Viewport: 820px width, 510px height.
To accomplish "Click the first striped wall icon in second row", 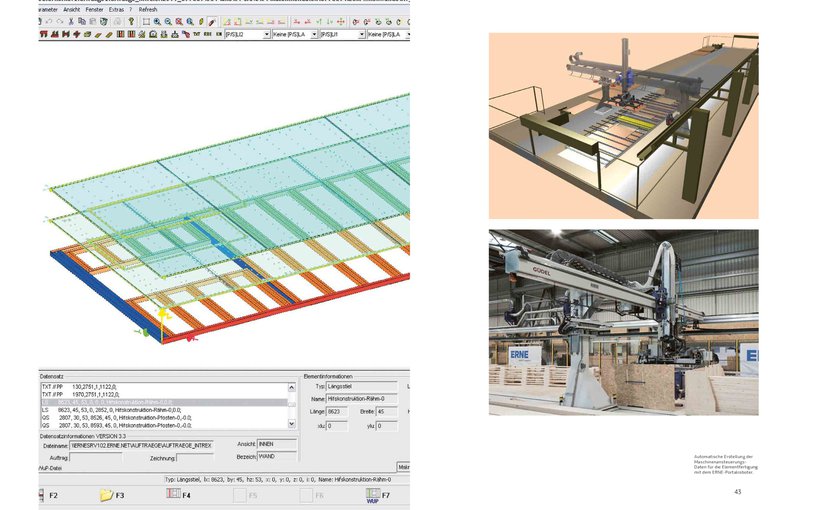I will [120, 34].
